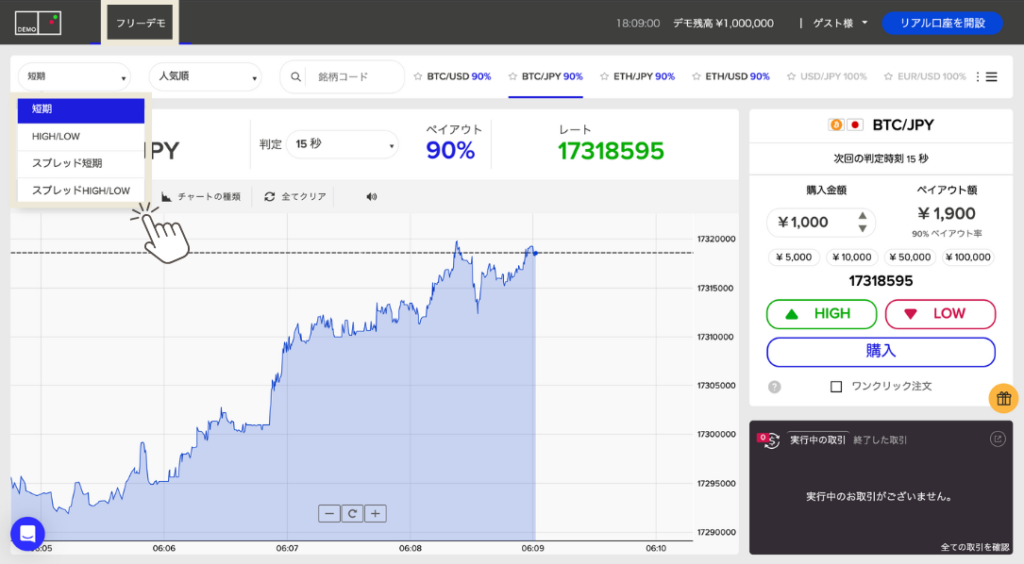Pop out the trades panel icon
1024x564 pixels.
[996, 439]
